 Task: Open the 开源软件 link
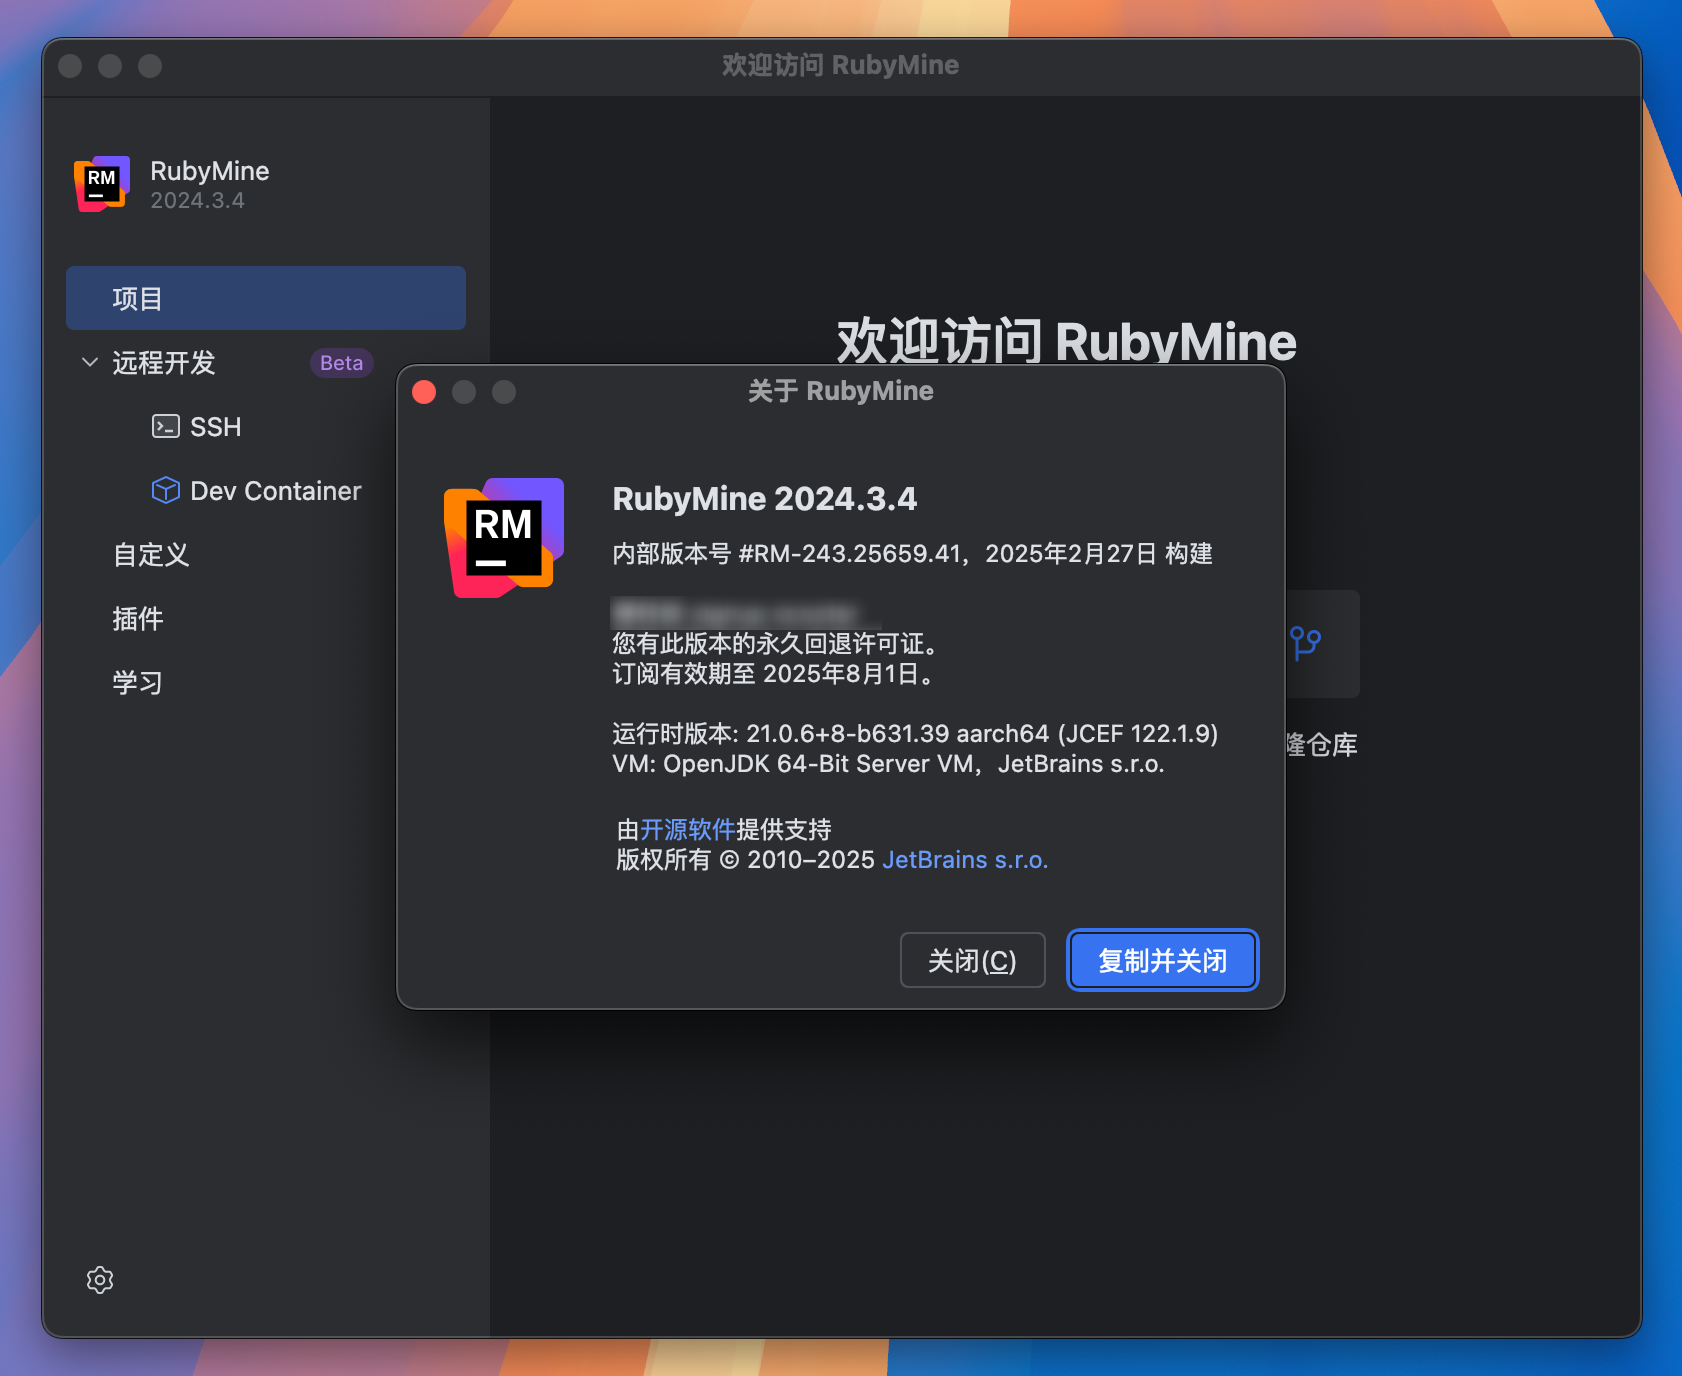point(688,829)
